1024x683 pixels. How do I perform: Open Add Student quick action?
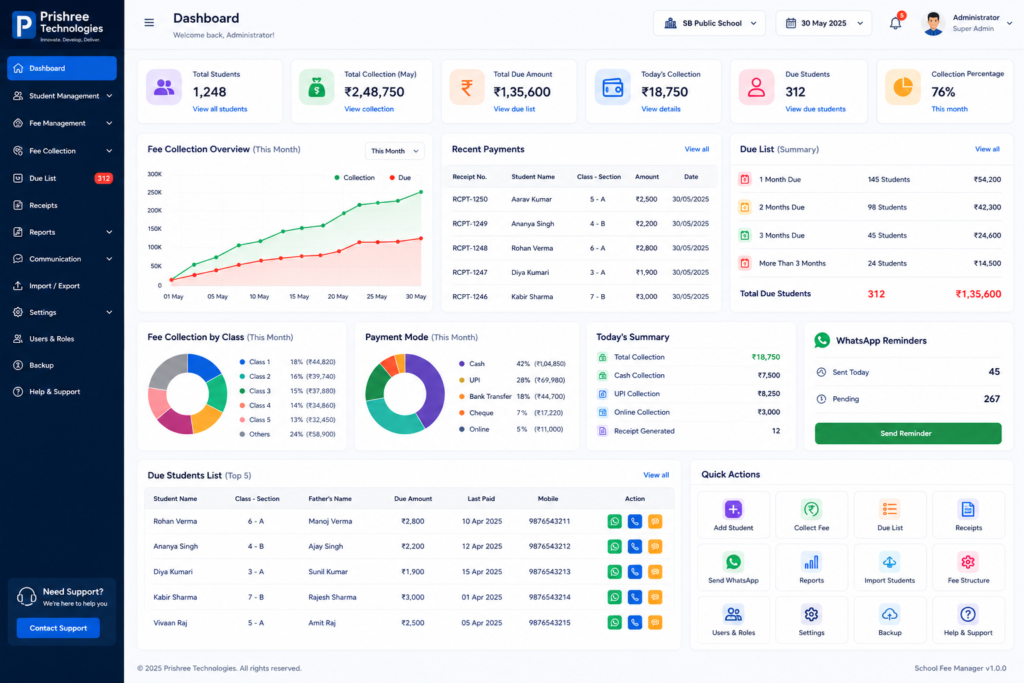coord(733,515)
